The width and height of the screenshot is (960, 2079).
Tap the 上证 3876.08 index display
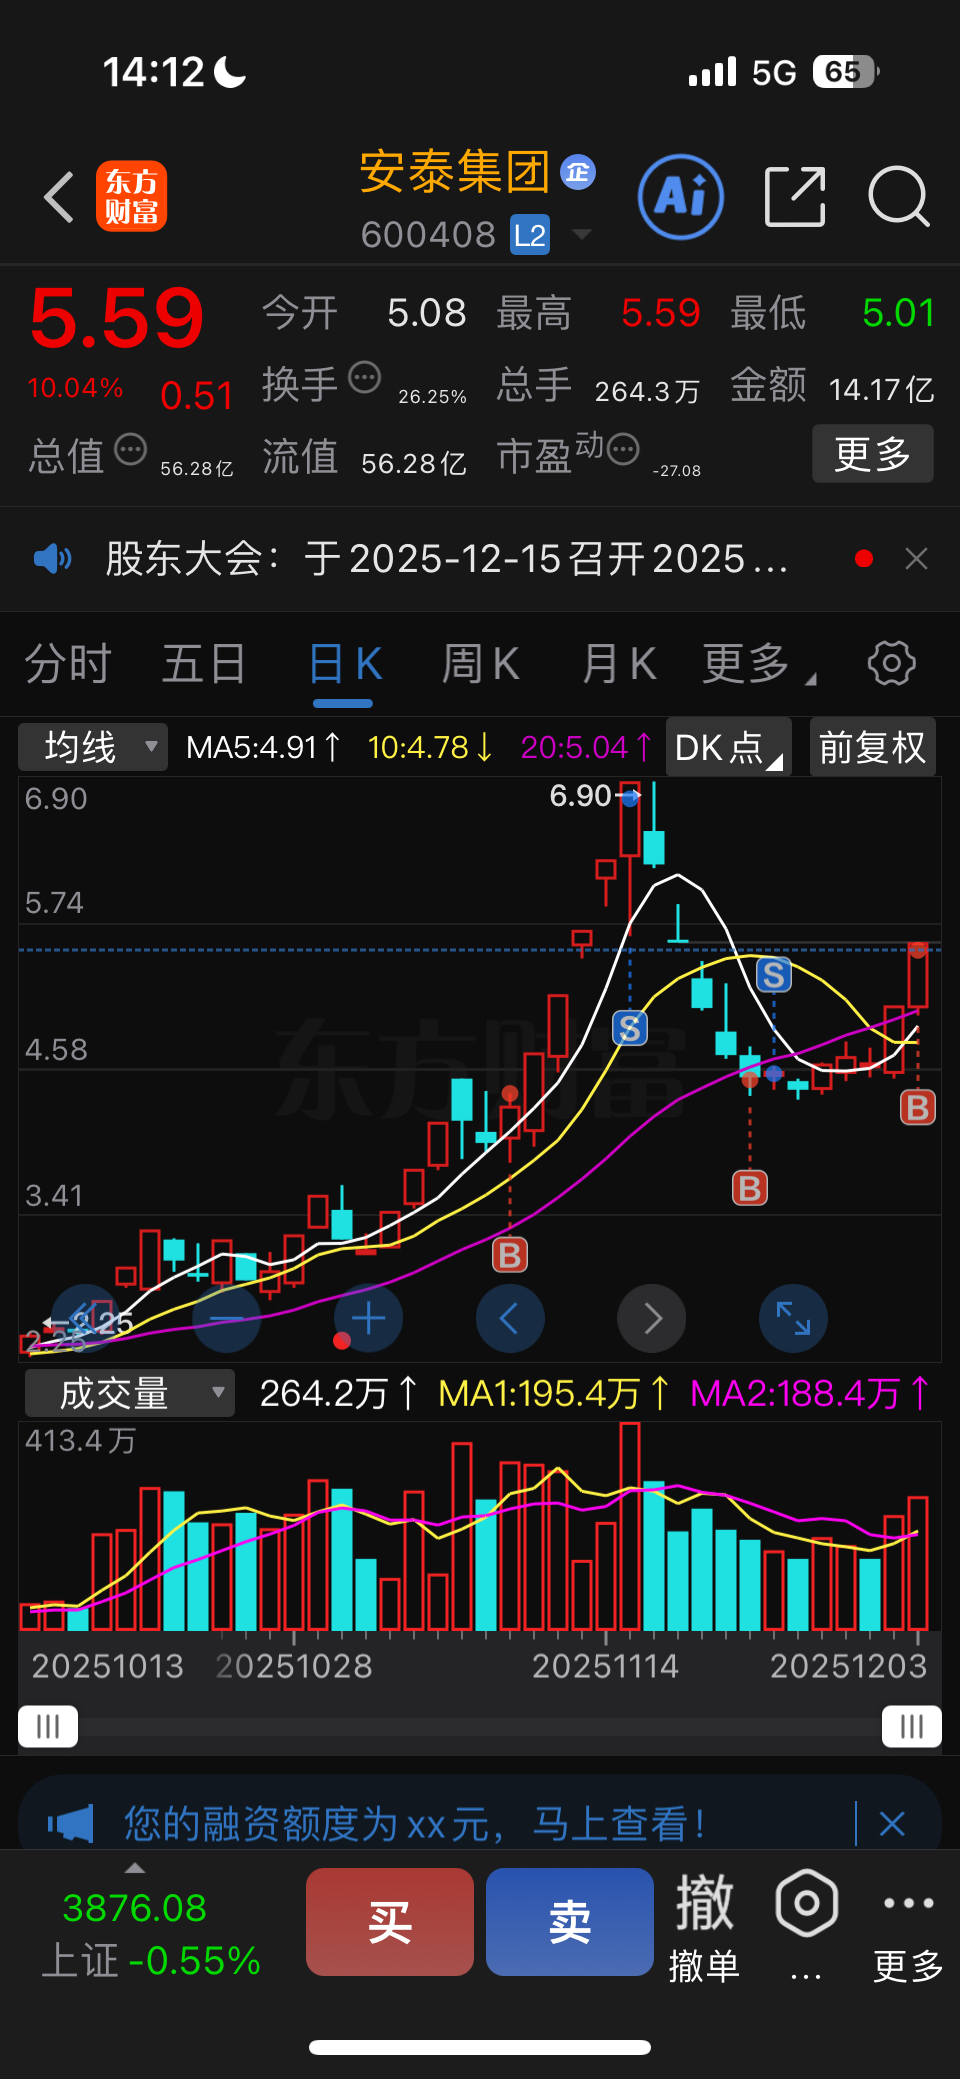150,1934
